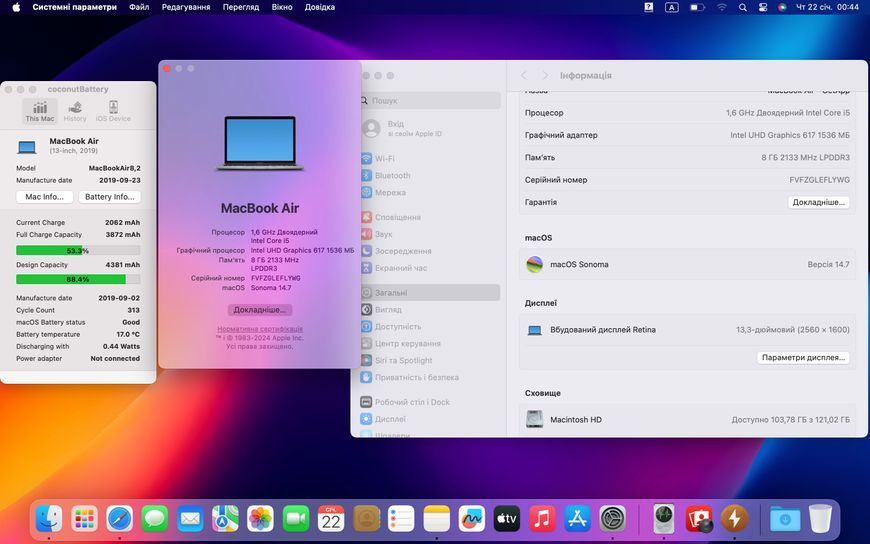This screenshot has width=870, height=544.
Task: Open Photos app in the Dock
Action: (x=260, y=519)
